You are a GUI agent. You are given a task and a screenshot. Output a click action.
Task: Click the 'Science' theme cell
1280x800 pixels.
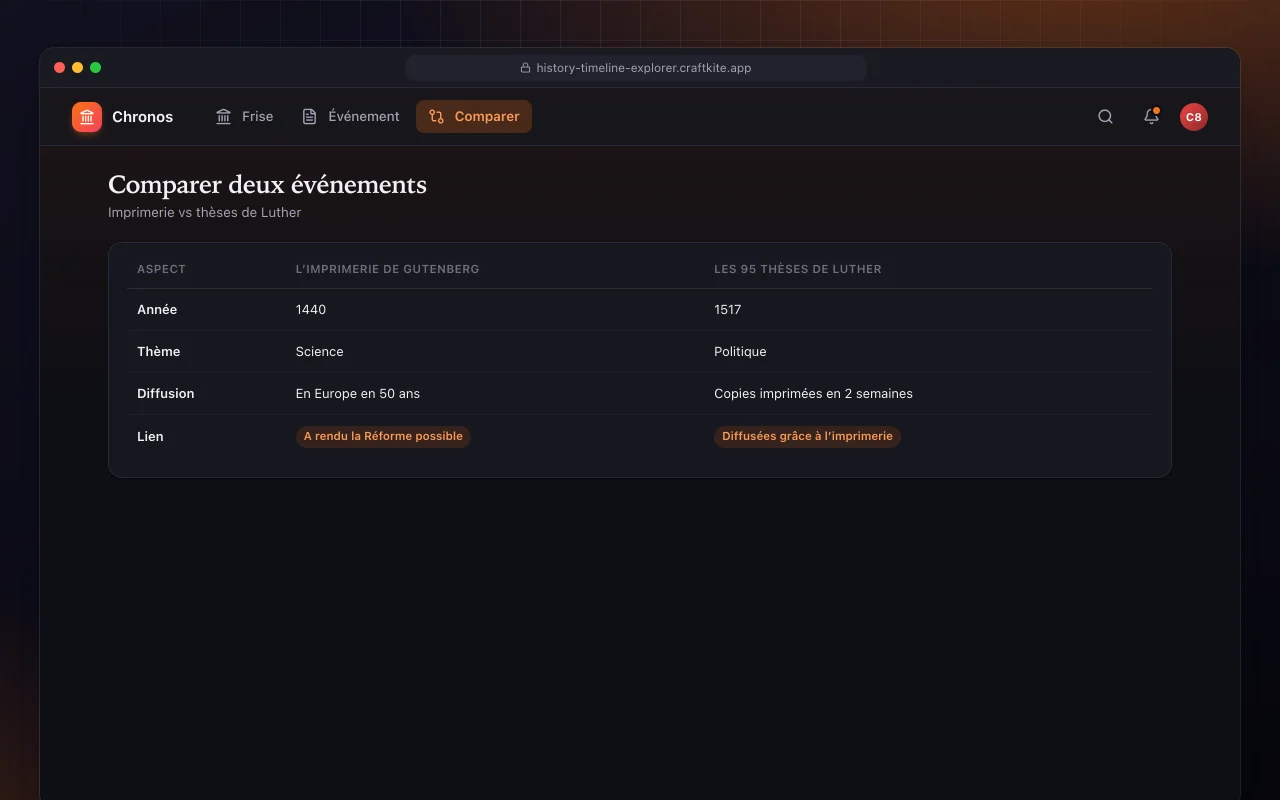(x=319, y=352)
